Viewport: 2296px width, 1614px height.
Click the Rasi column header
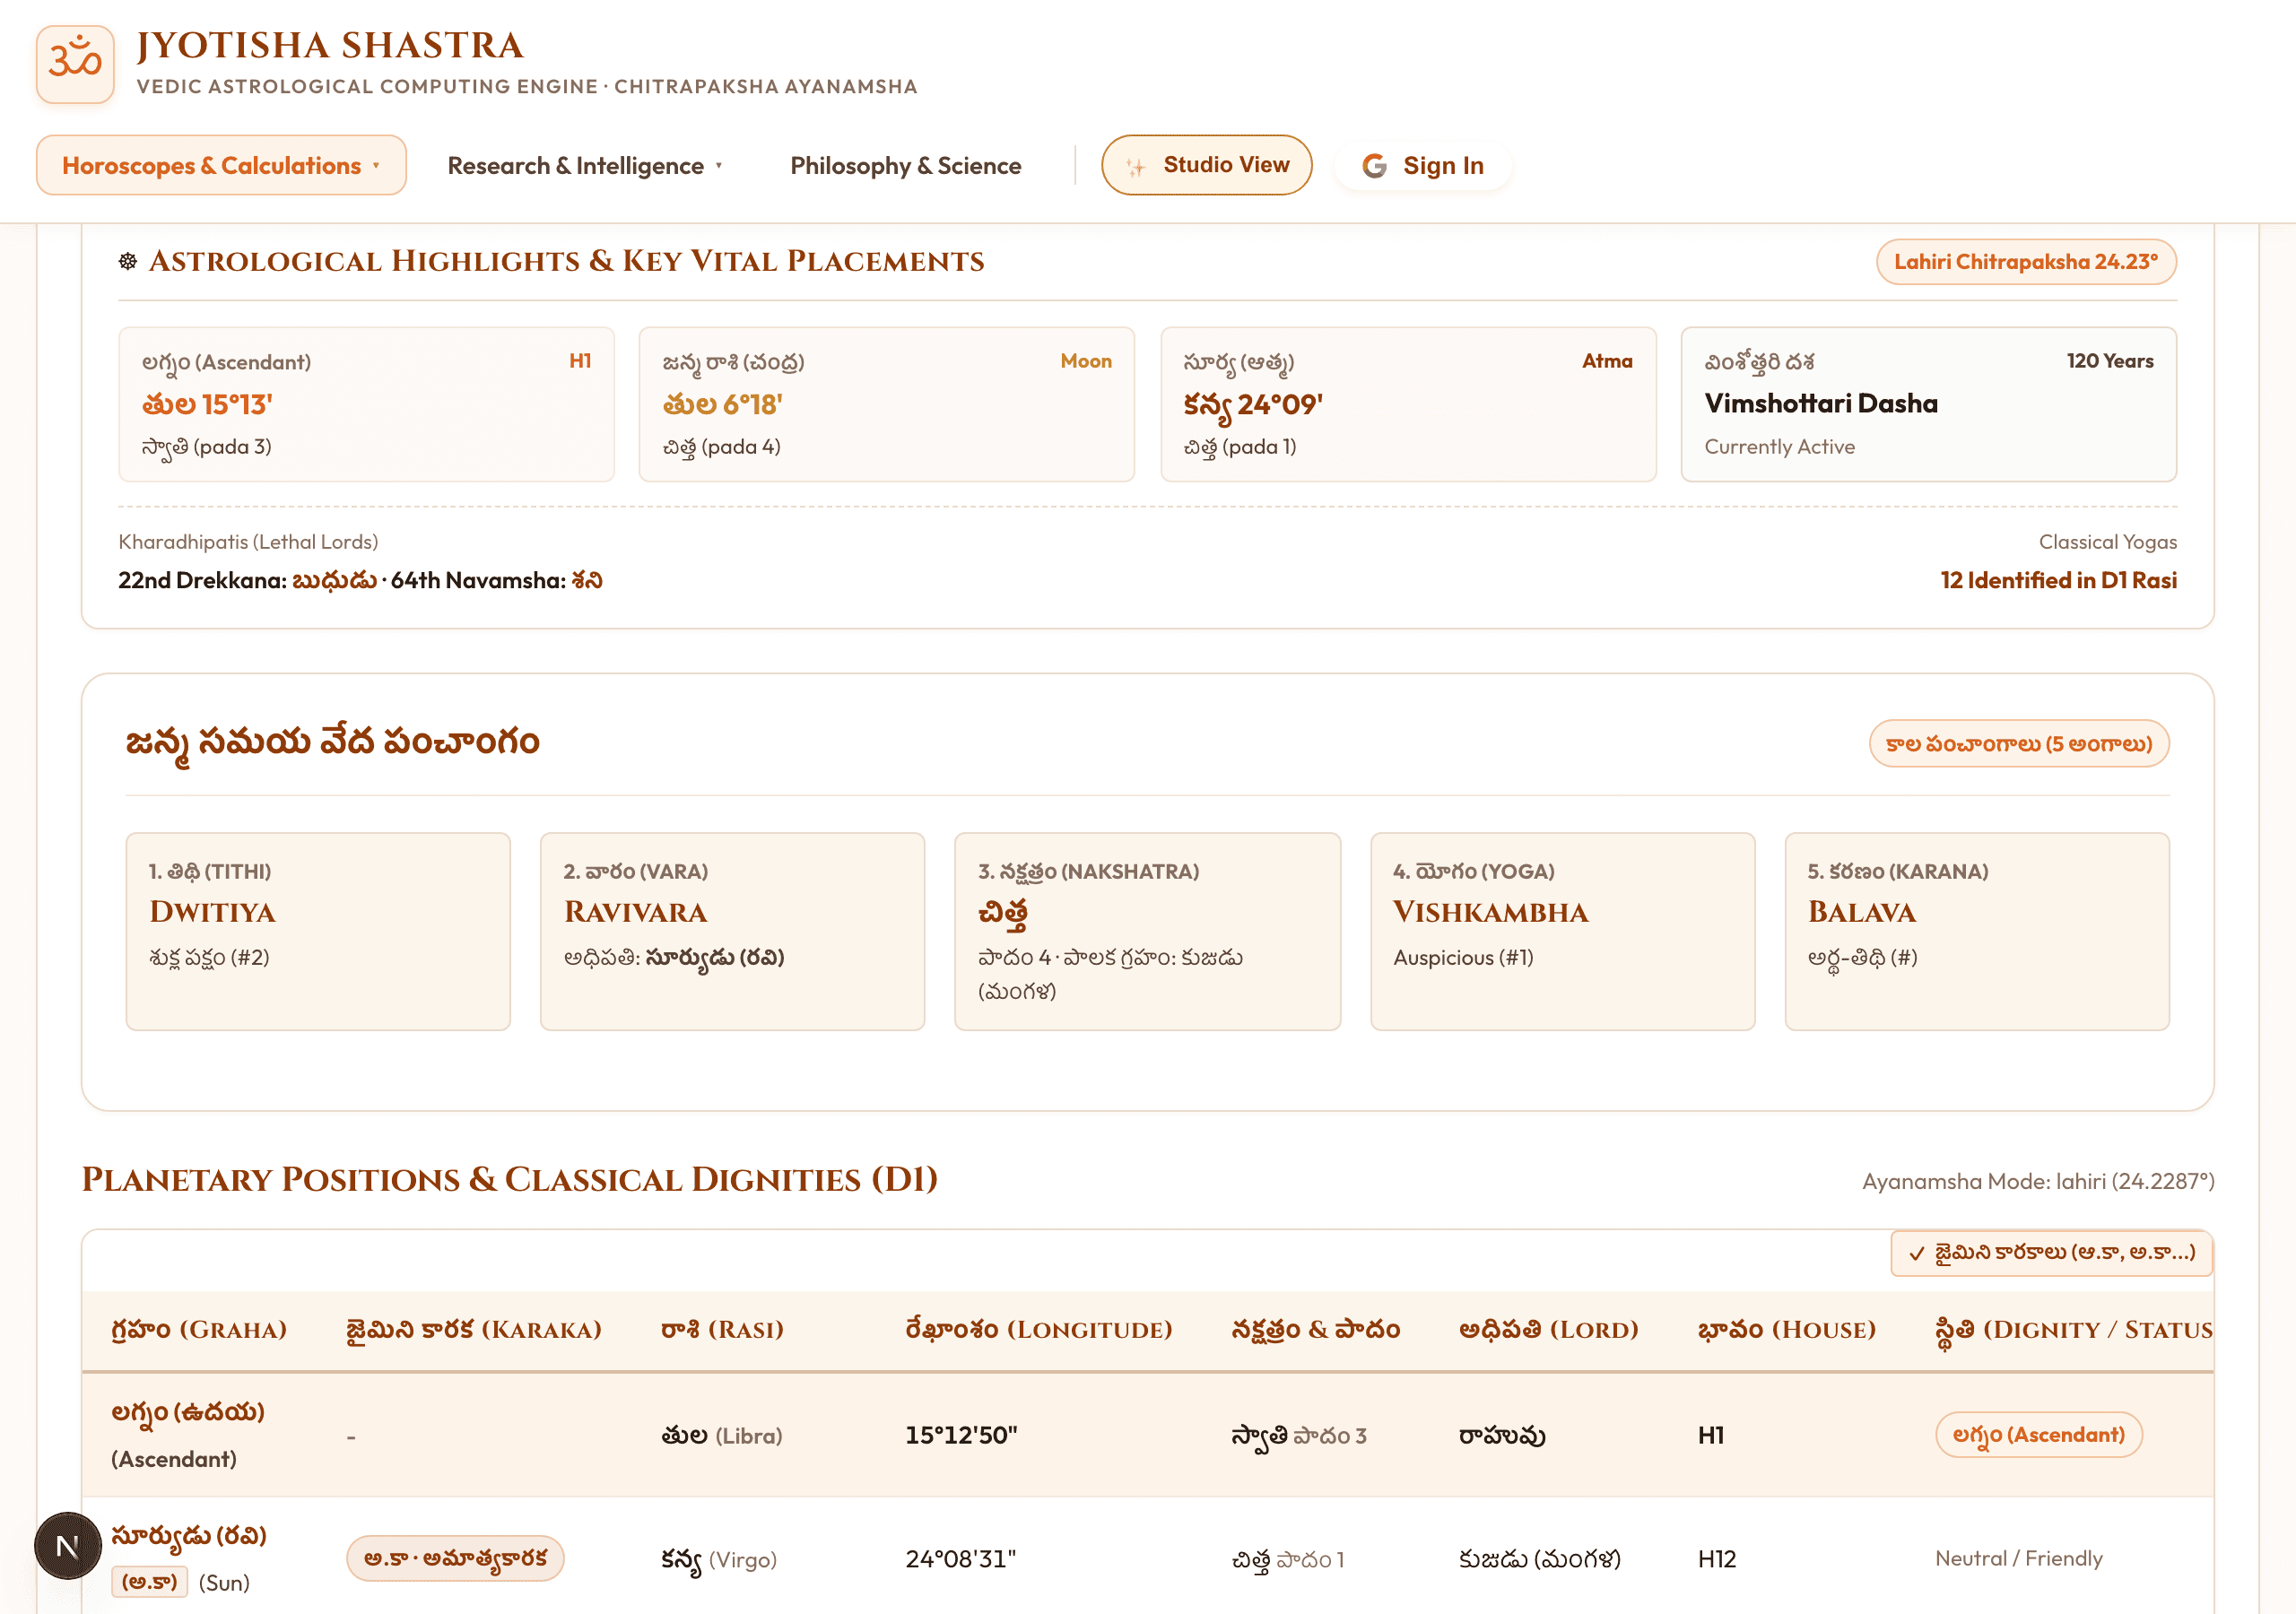coord(722,1329)
